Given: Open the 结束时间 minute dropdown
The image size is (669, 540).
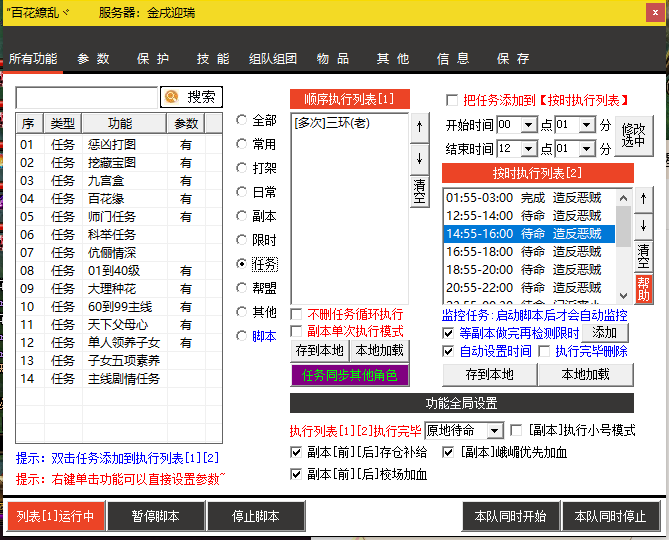Looking at the screenshot, I should [x=587, y=148].
